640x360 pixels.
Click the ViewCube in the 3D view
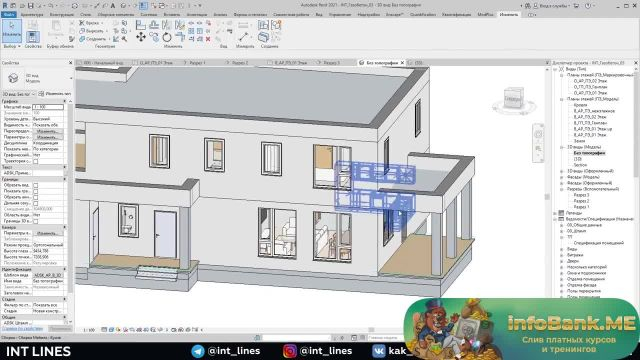tap(513, 98)
